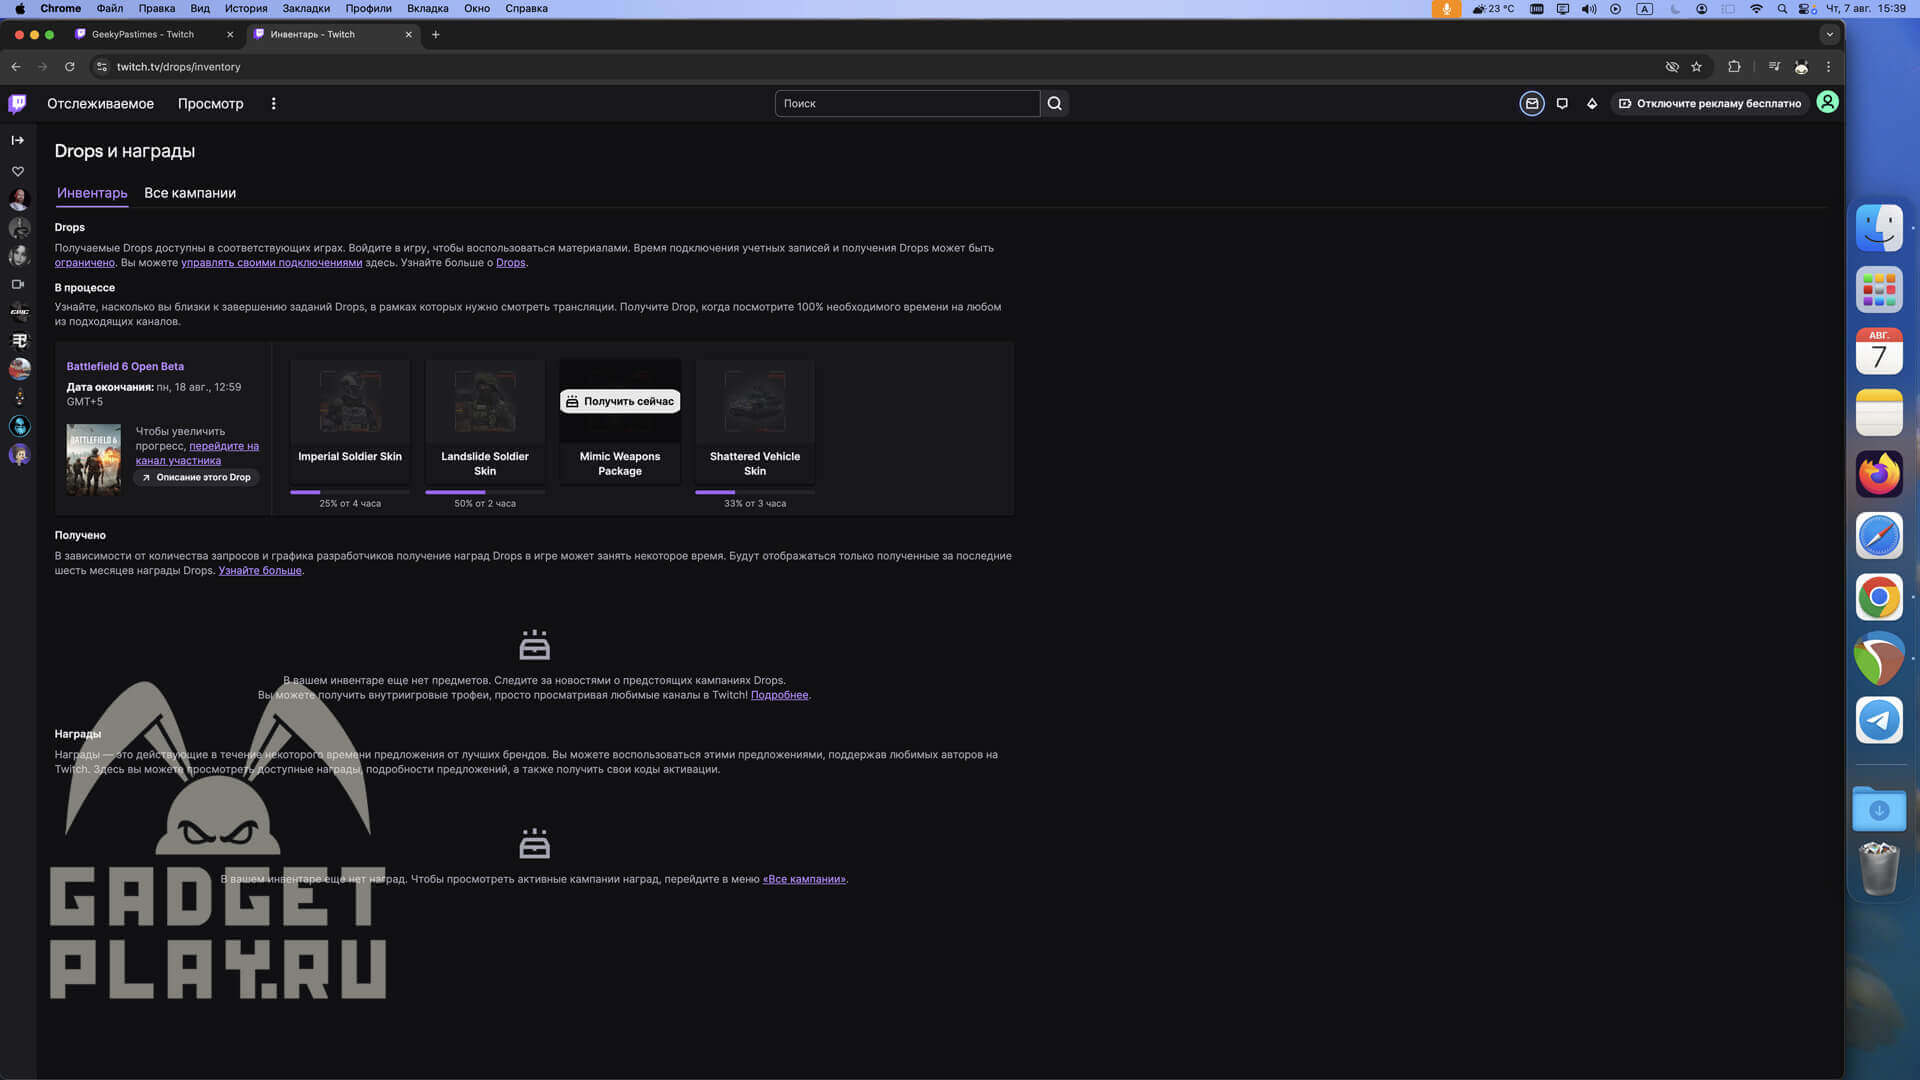Open a new browser tab

435,34
